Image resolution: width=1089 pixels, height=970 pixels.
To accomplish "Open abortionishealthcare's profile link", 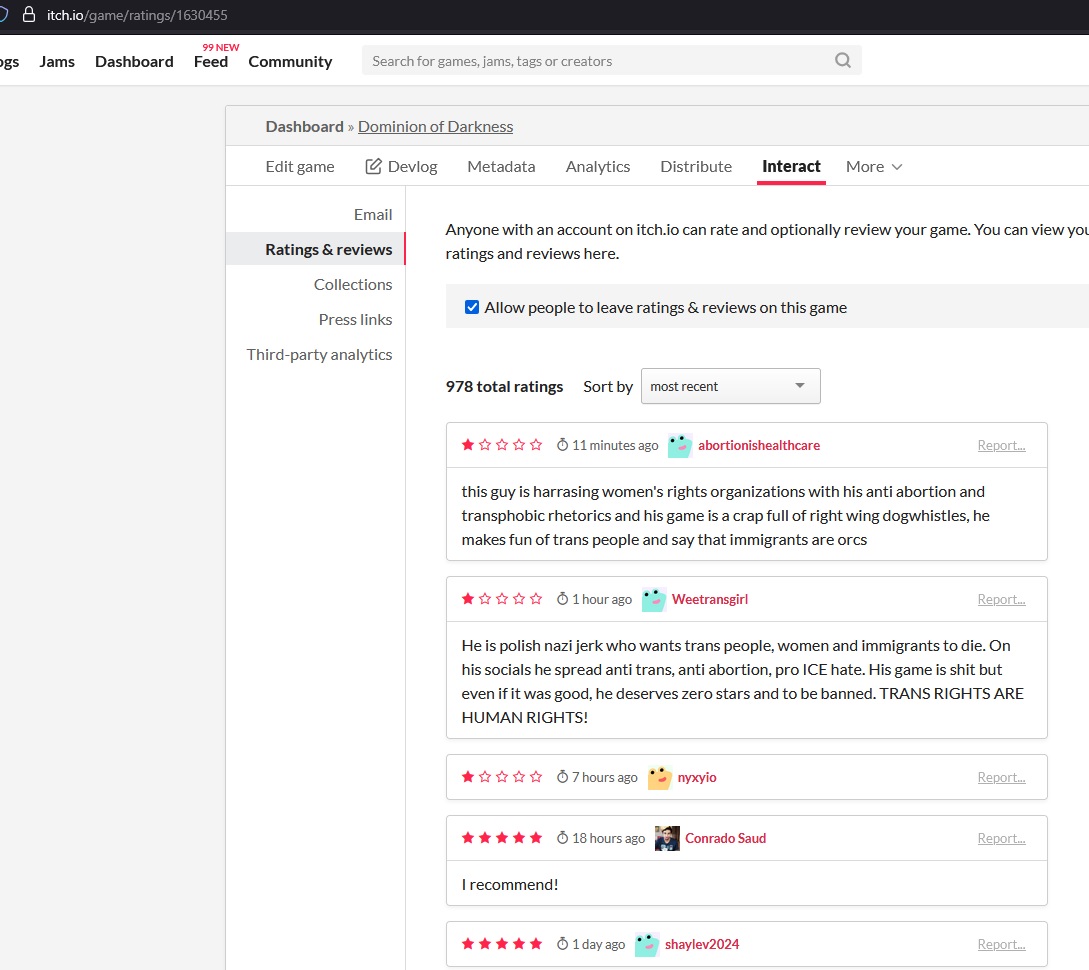I will [759, 445].
